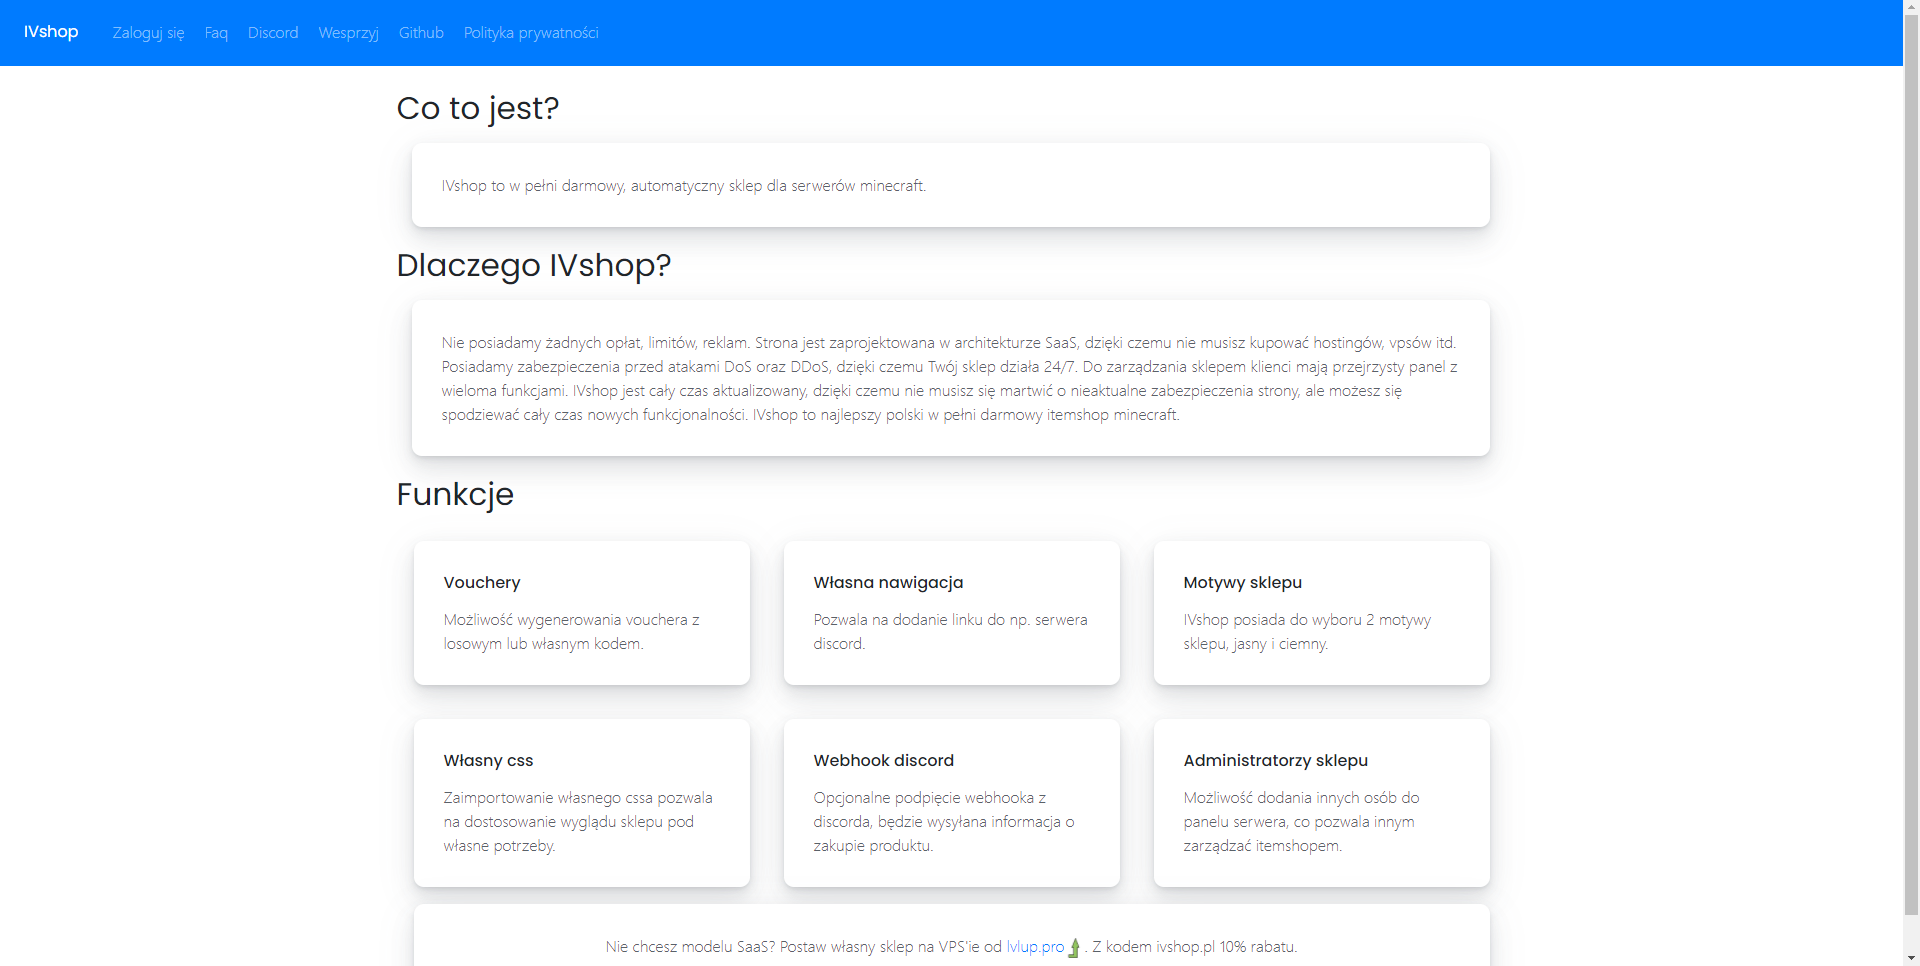
Task: Click the Motywy sklepu card title
Action: point(1242,582)
